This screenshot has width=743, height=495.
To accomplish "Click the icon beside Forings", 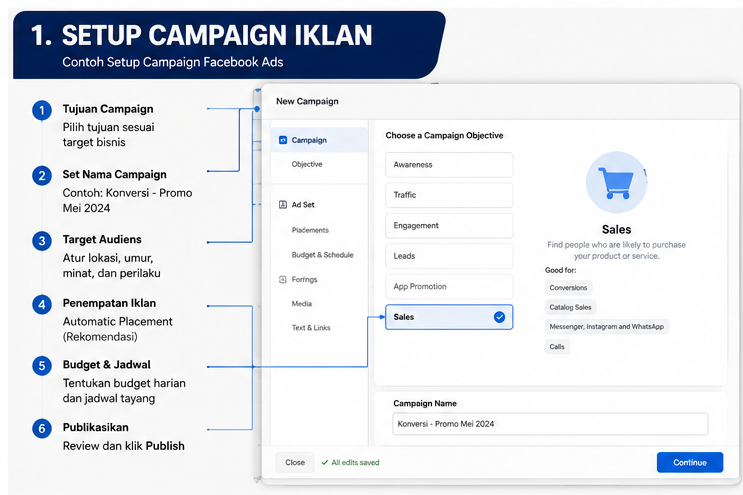I will coord(283,279).
